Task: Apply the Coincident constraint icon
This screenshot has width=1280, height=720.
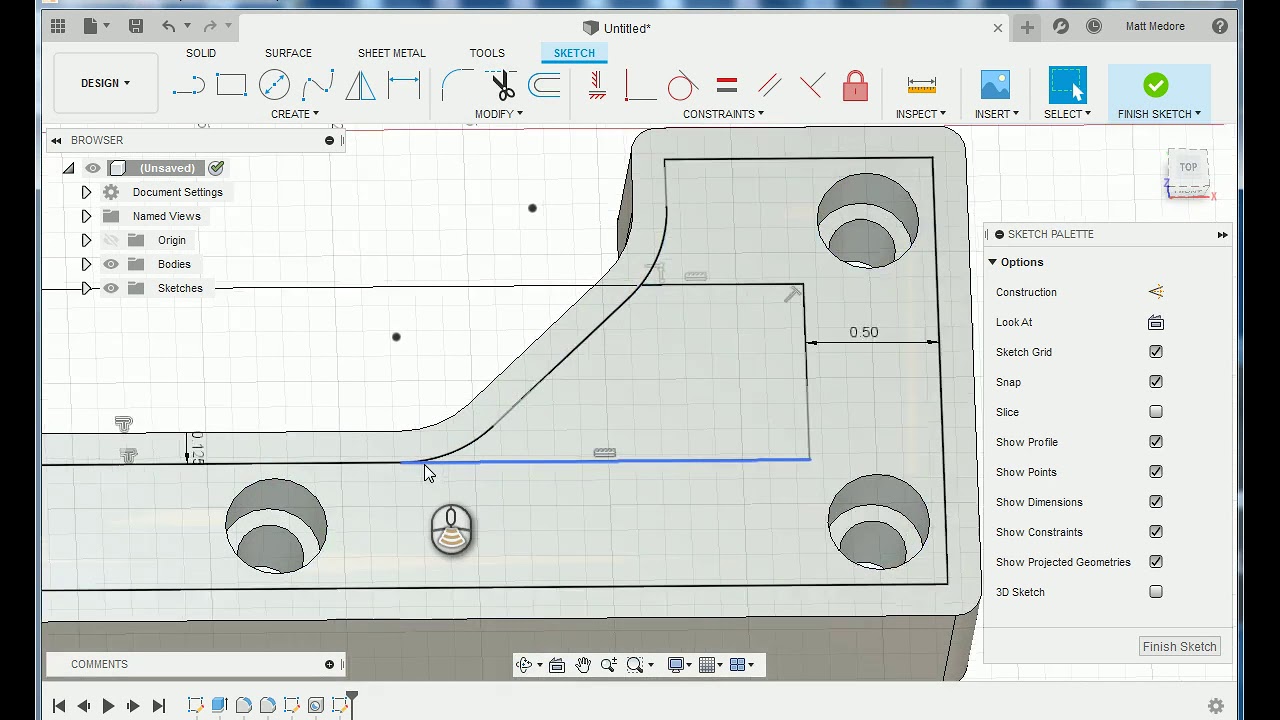Action: point(812,86)
